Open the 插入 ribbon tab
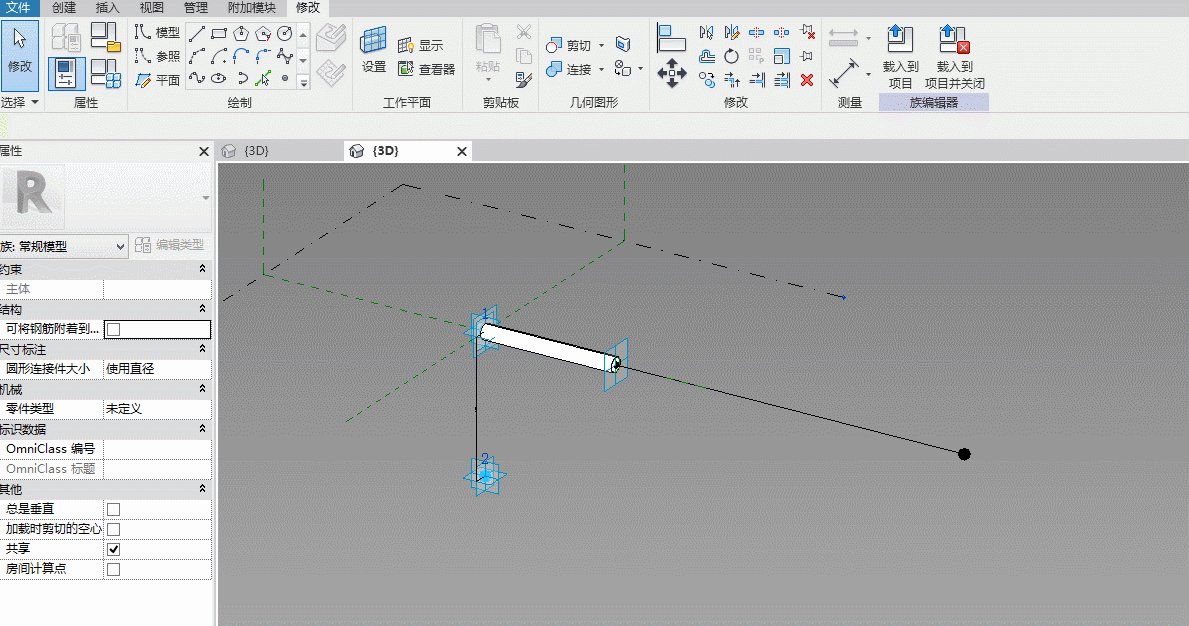This screenshot has width=1189, height=626. pyautogui.click(x=108, y=8)
